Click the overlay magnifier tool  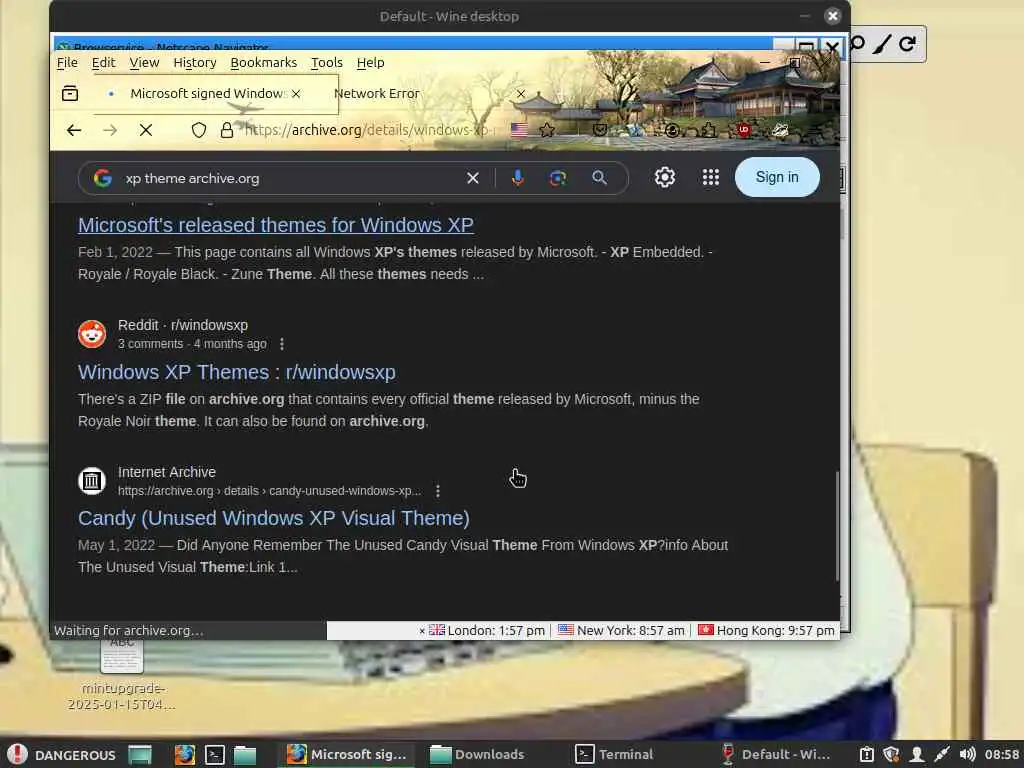point(857,44)
